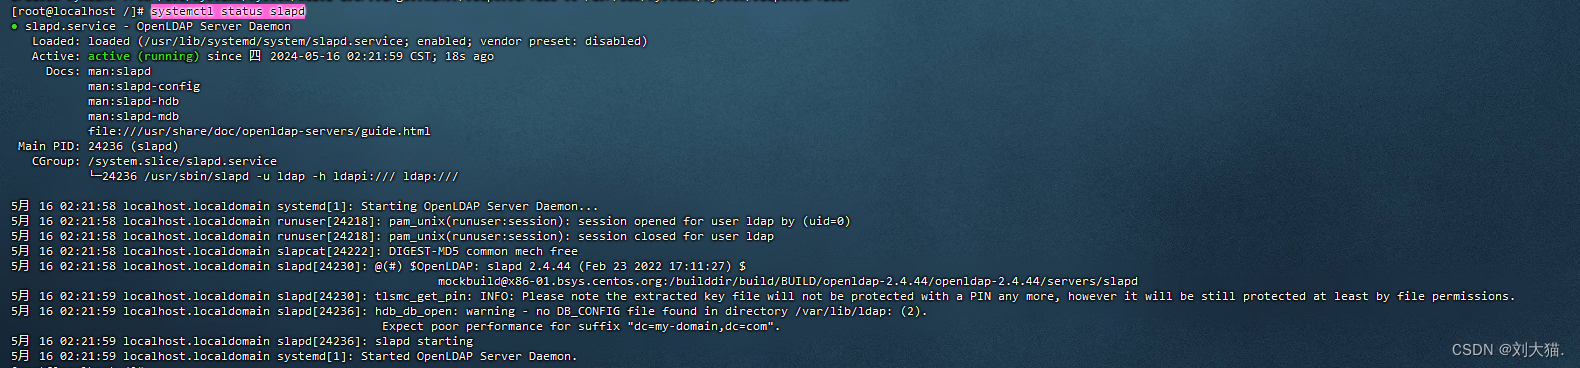Click the highlighted systemctl status slapd command
The width and height of the screenshot is (1580, 368).
coord(228,11)
